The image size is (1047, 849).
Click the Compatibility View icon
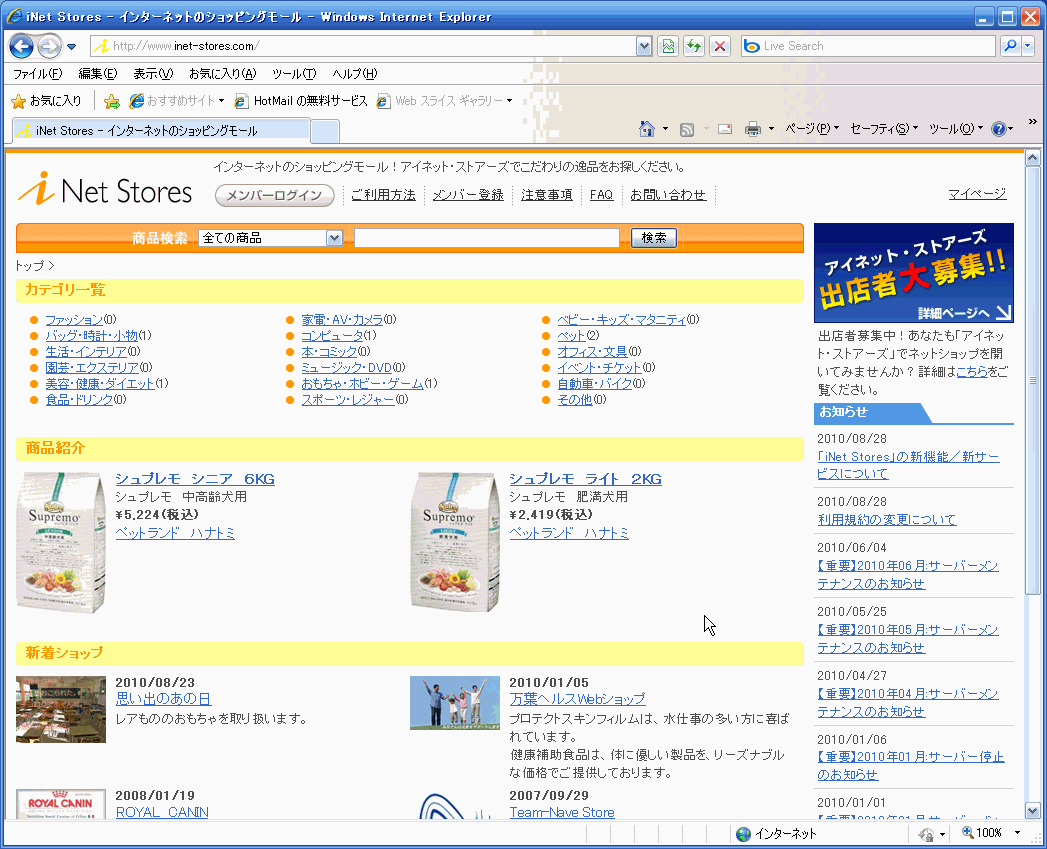(x=667, y=46)
